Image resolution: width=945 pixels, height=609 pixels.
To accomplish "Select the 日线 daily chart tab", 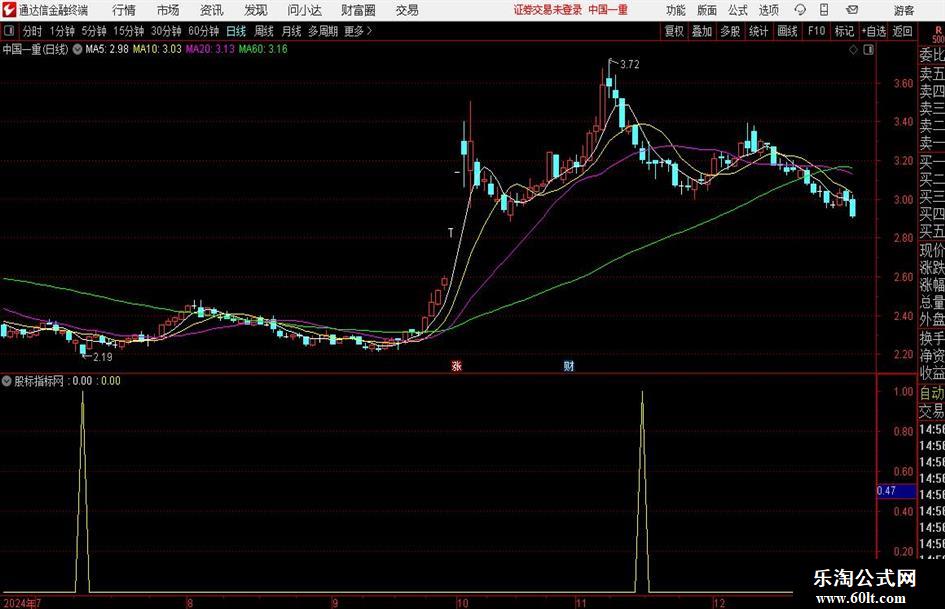I will [x=236, y=31].
